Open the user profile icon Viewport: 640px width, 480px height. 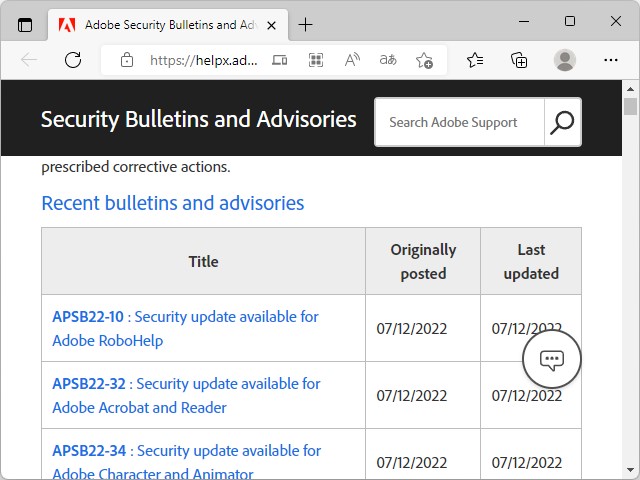pos(565,60)
